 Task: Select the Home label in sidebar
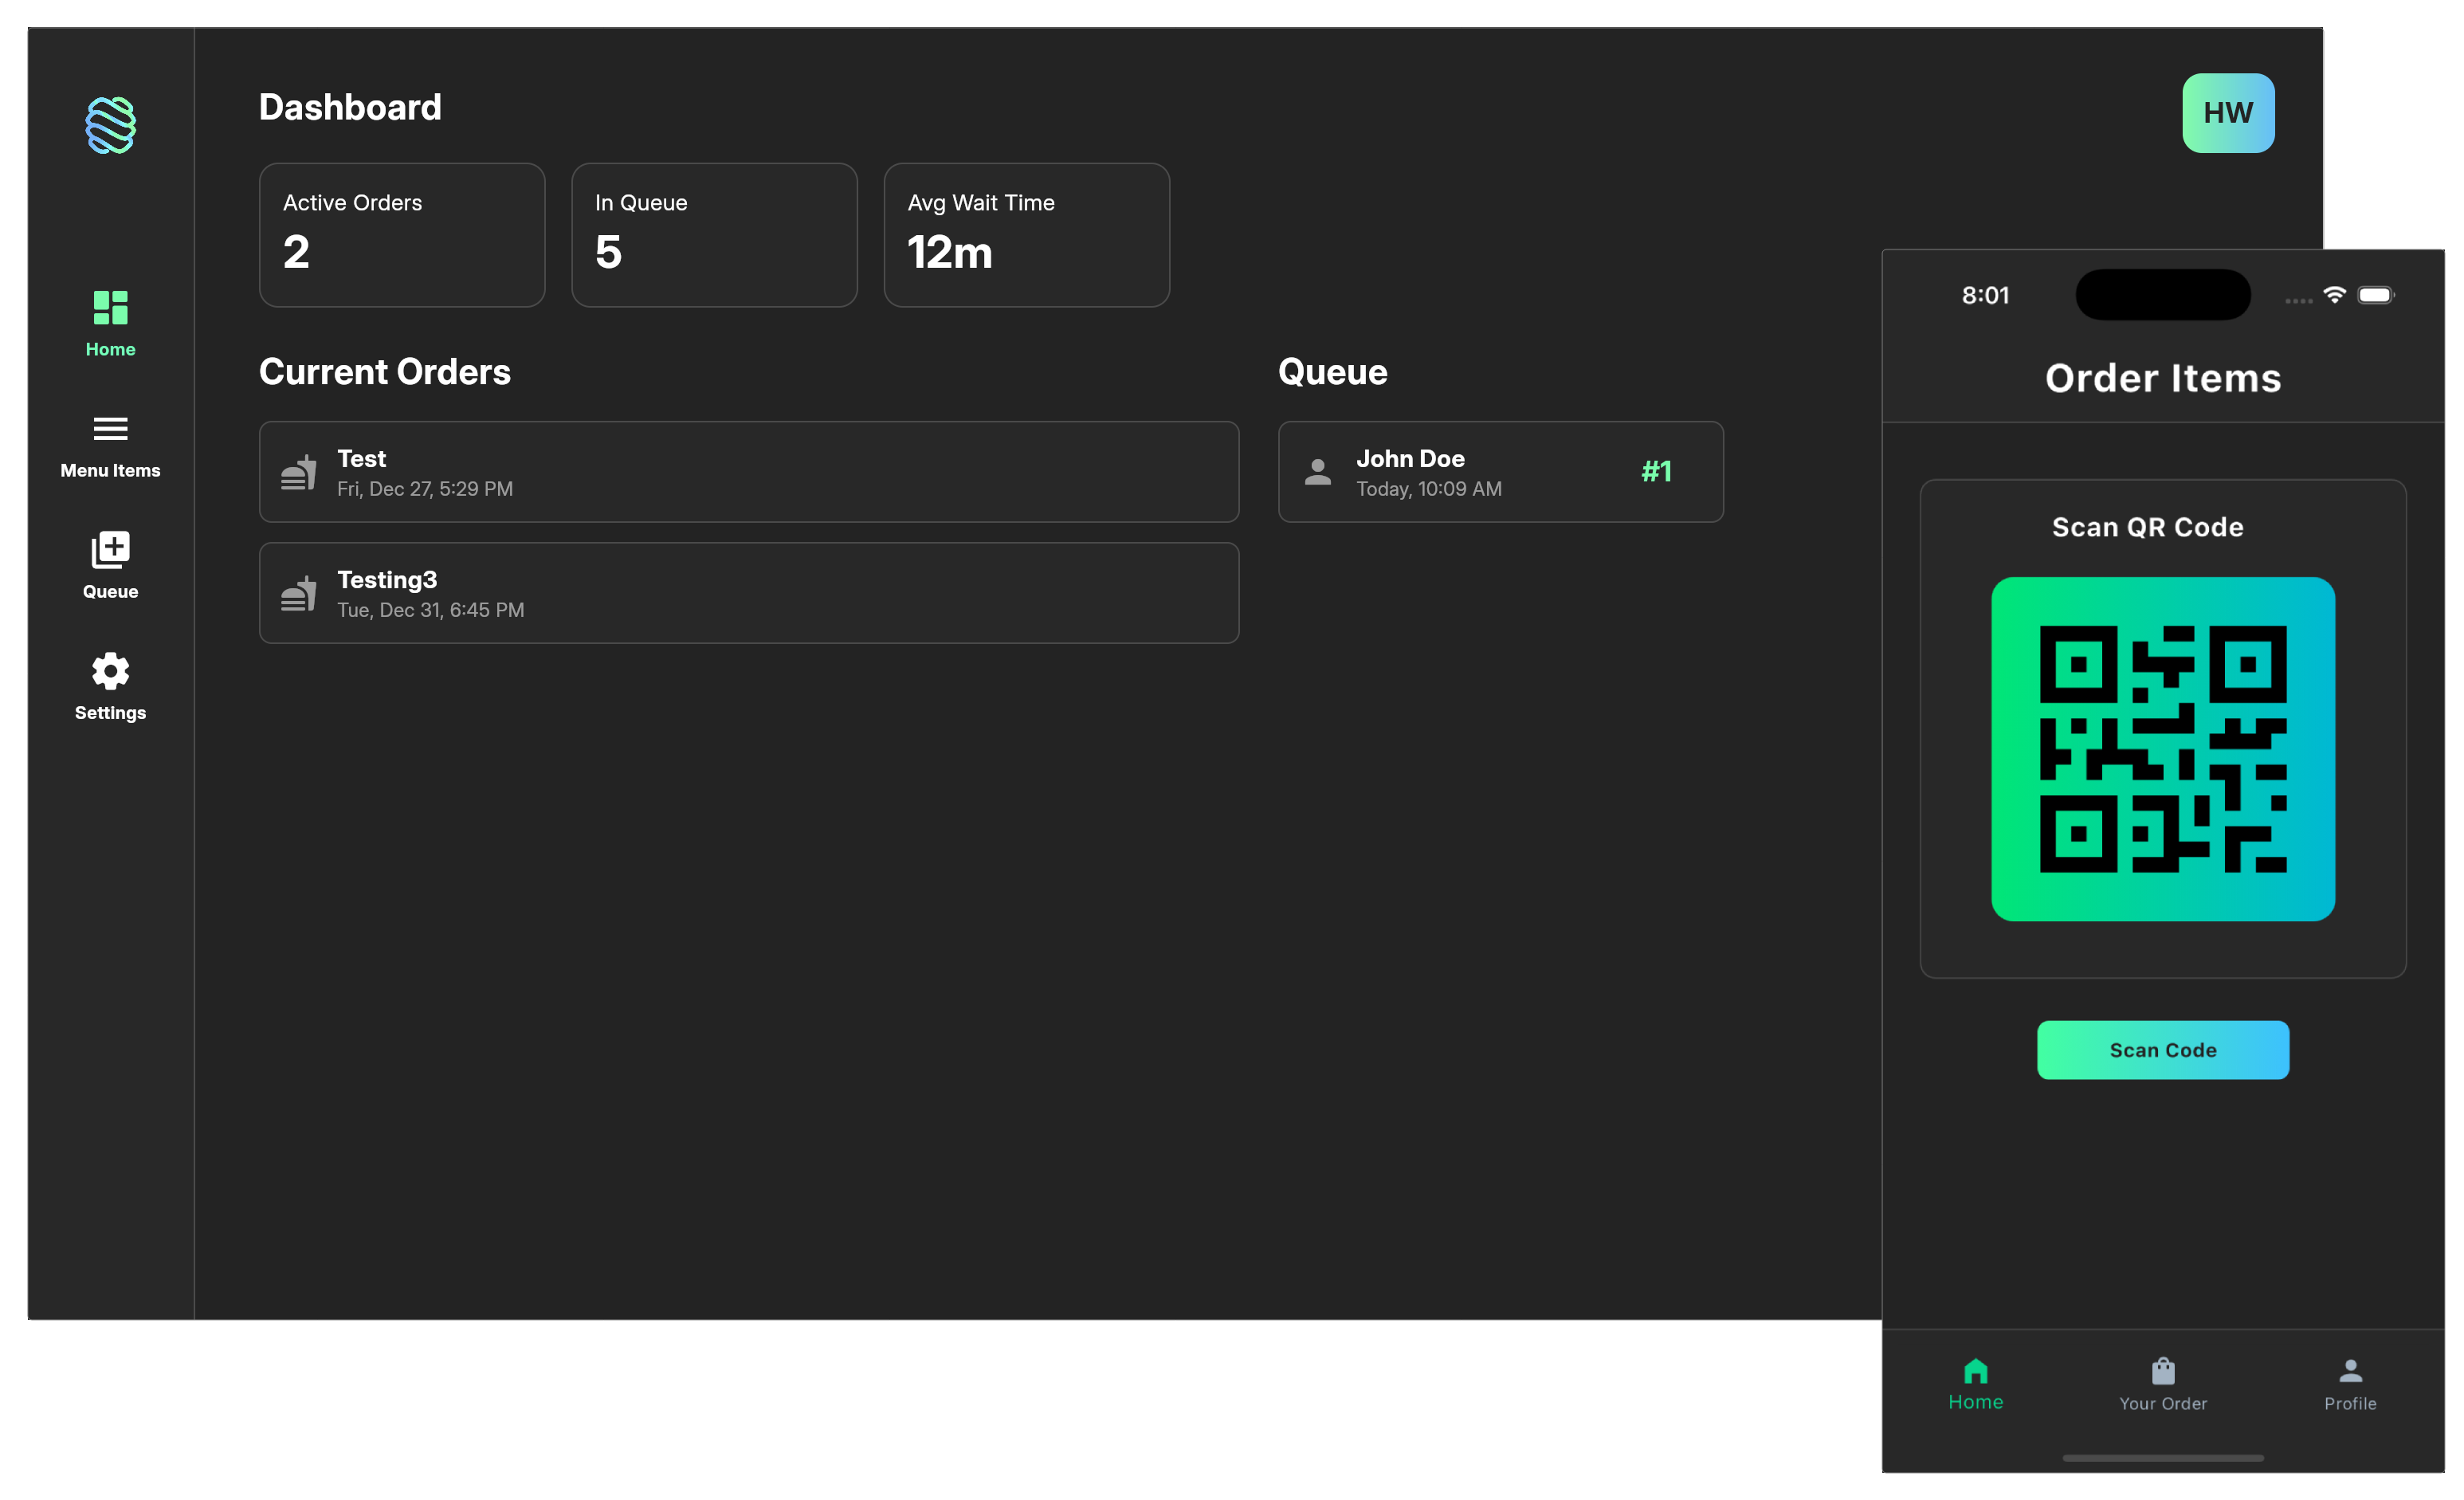(110, 349)
